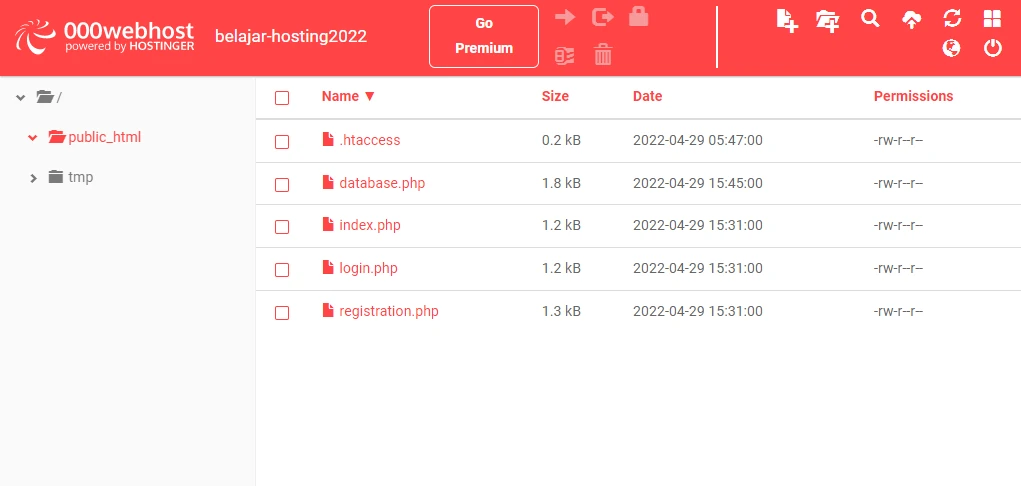This screenshot has width=1021, height=486.
Task: Click the dimmed archive icon
Action: pos(565,55)
